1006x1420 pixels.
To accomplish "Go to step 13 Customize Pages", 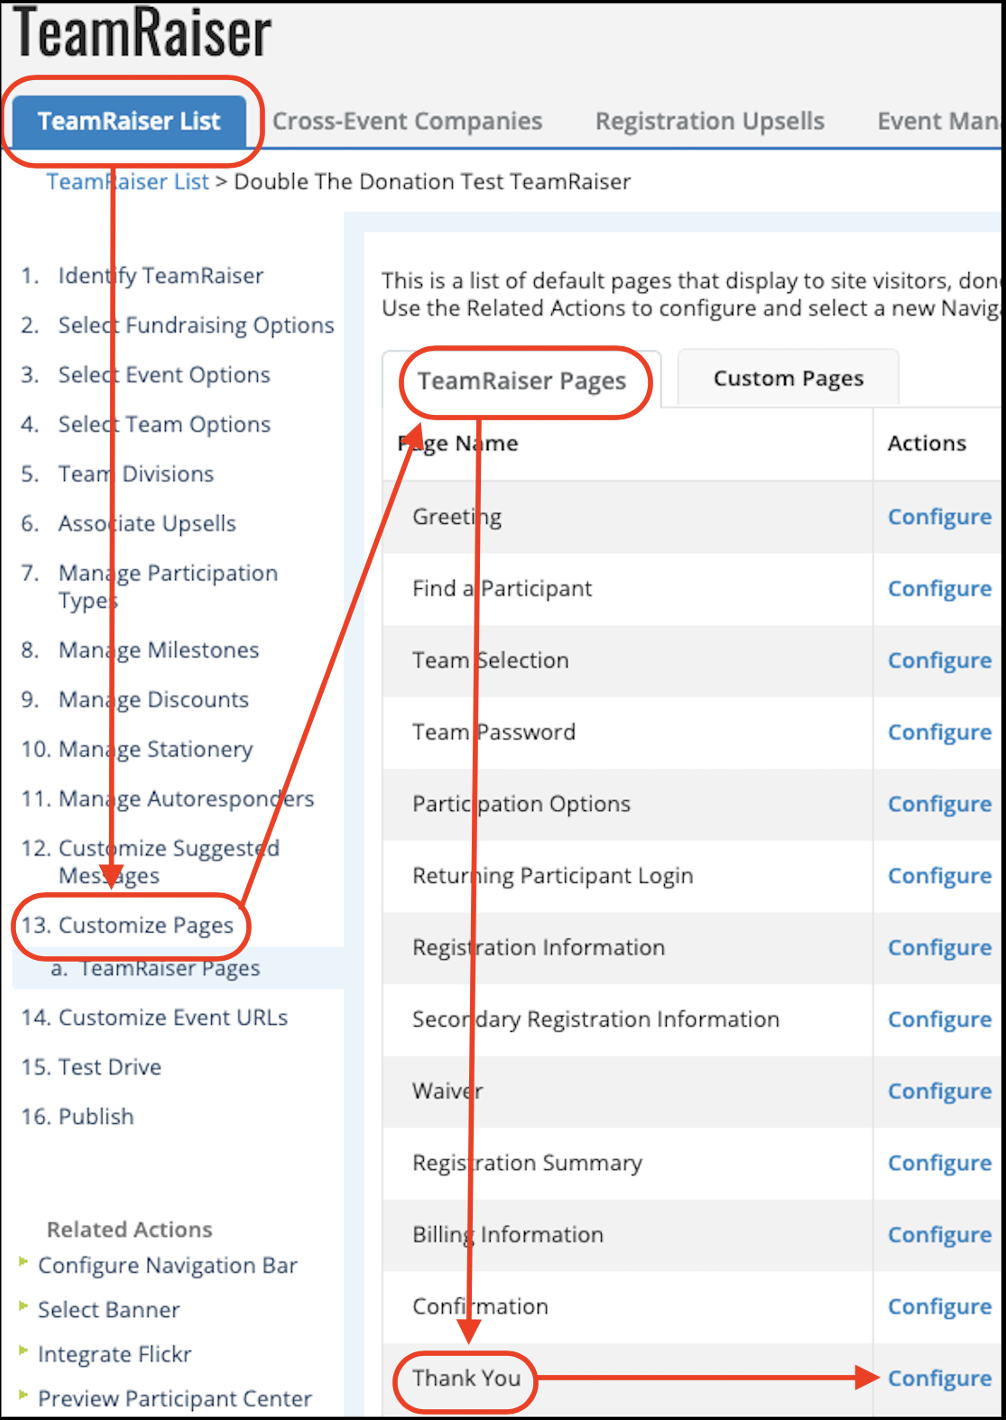I will pos(145,925).
